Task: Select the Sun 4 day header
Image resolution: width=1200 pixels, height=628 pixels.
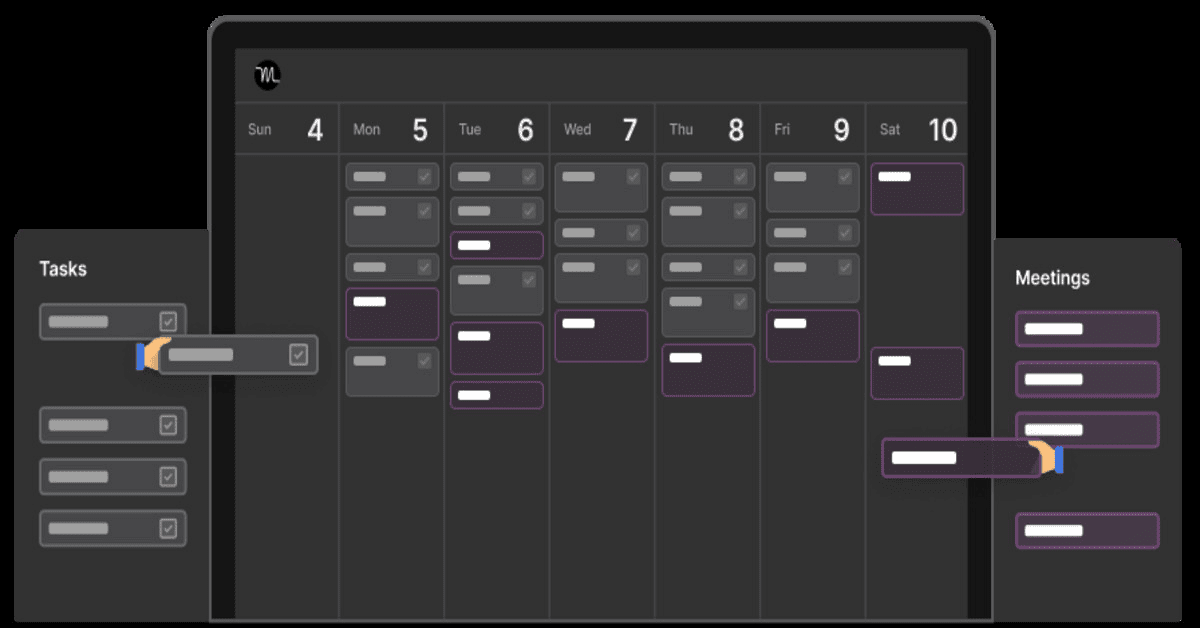Action: point(286,130)
